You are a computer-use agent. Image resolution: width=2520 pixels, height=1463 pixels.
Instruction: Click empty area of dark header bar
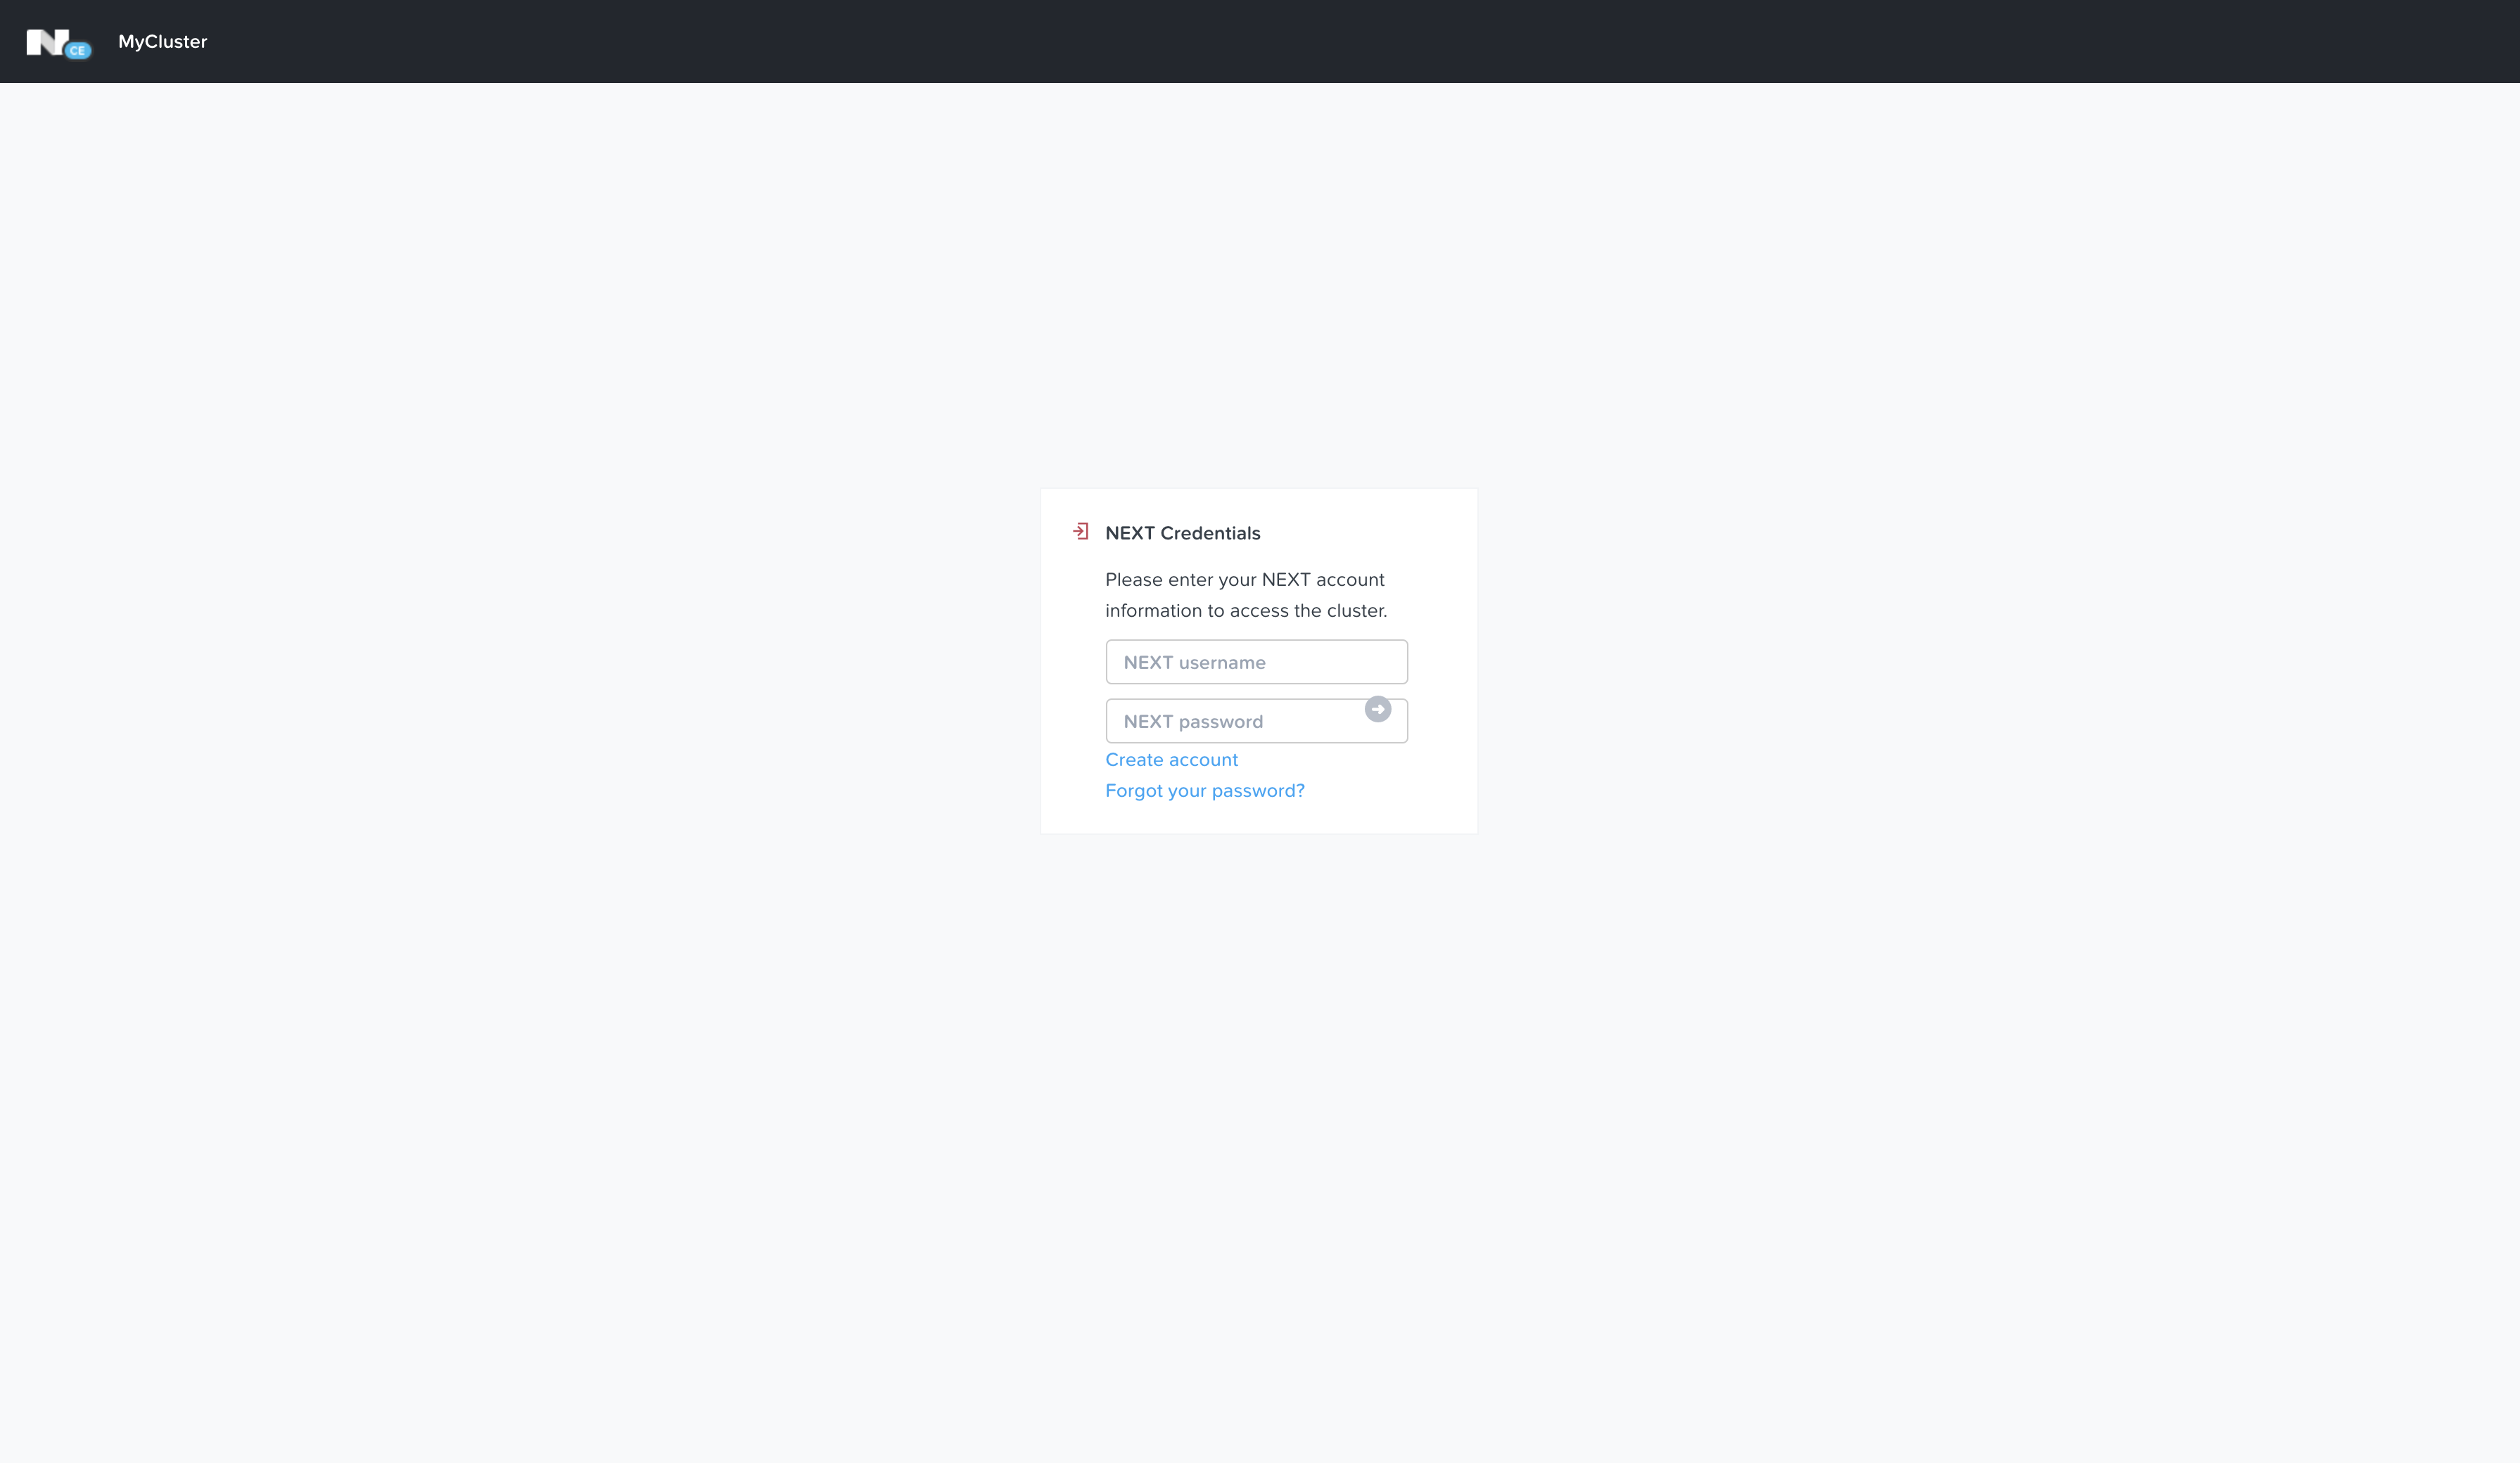click(x=1300, y=42)
